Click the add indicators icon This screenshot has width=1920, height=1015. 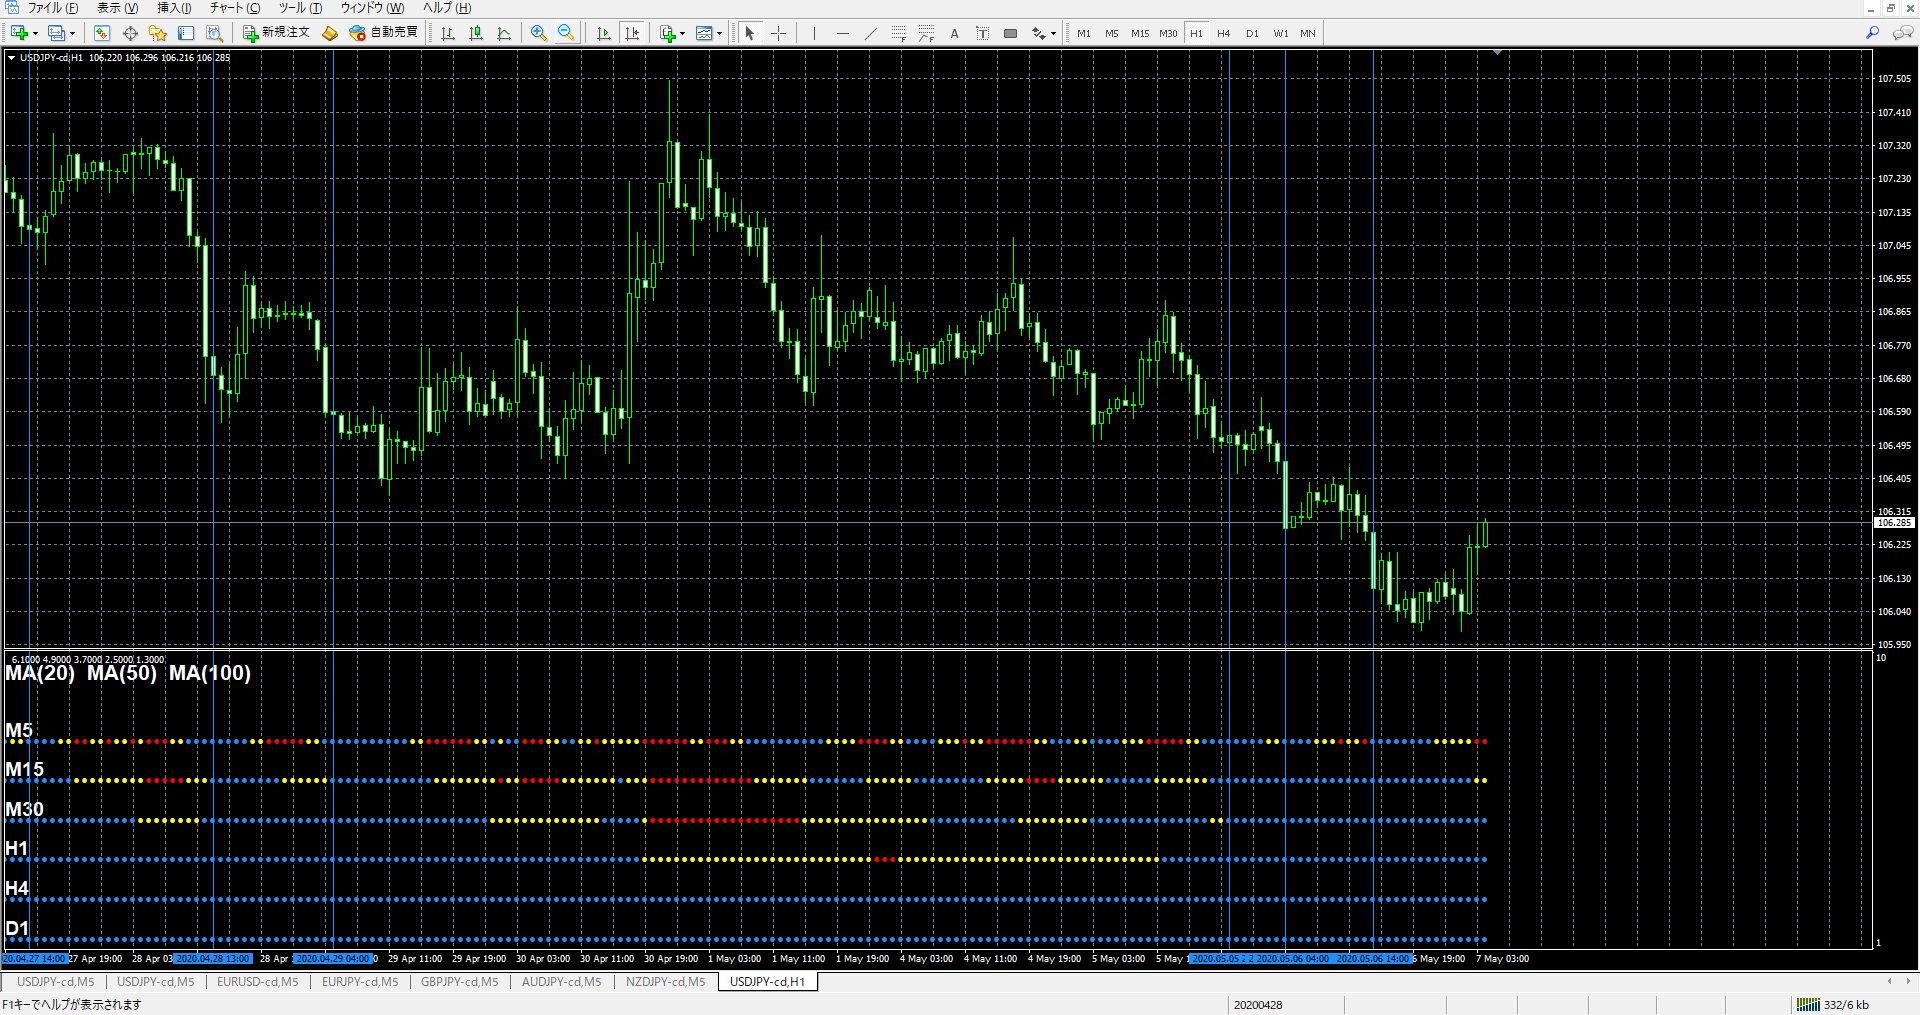(667, 33)
